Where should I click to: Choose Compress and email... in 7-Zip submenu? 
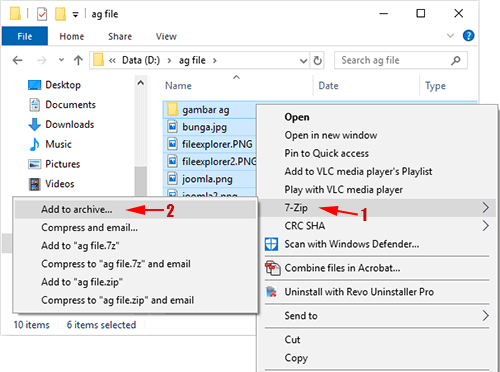tap(135, 228)
